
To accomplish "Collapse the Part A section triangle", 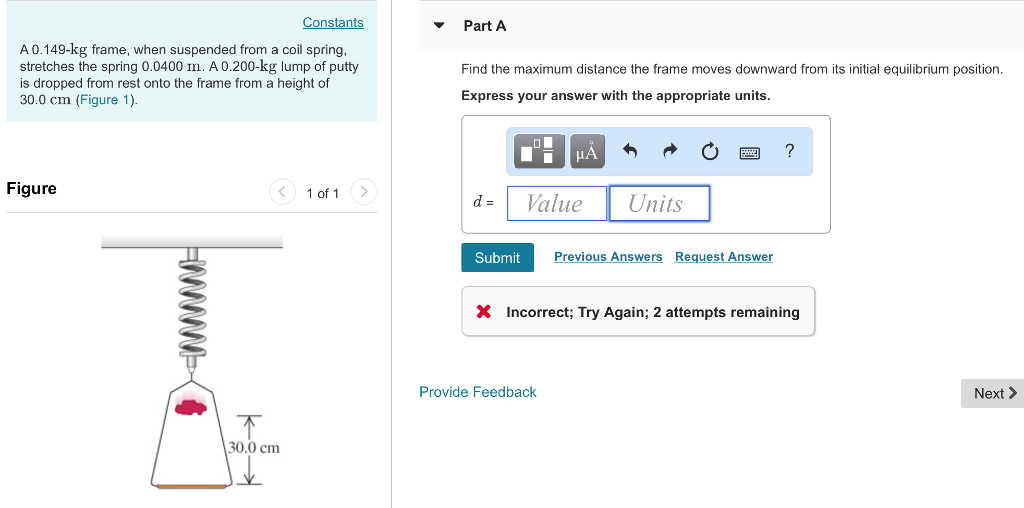I will click(439, 26).
